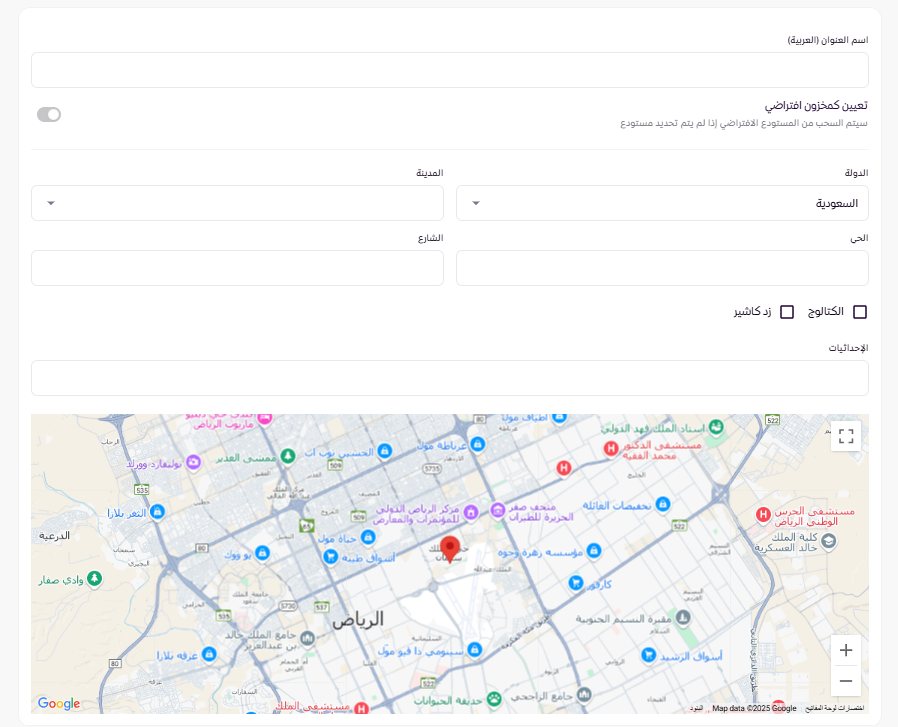
Task: Open the الدولة country dropdown
Action: coord(662,203)
